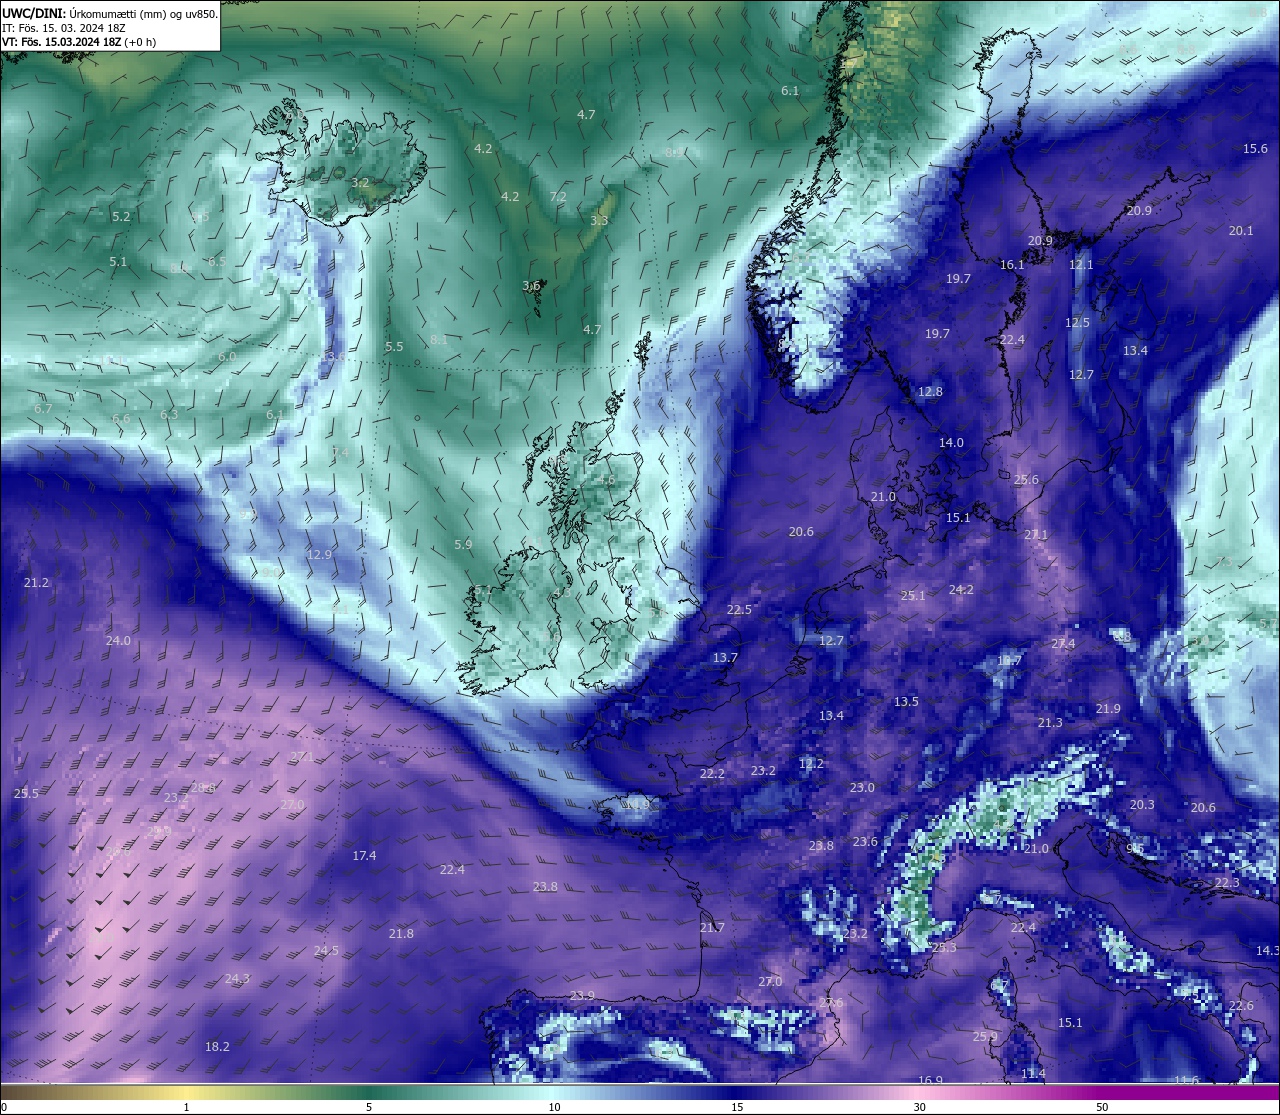Click the 21.7 value near the Bay of Biscay

(712, 928)
